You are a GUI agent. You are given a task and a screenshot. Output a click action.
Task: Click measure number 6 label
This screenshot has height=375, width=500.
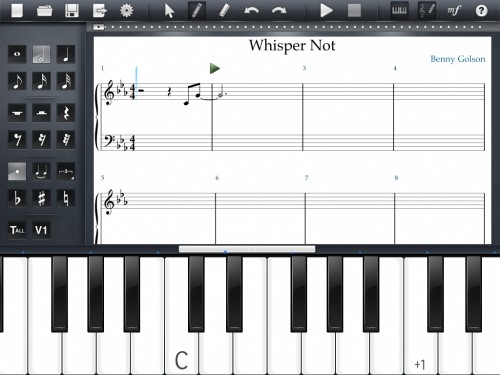click(x=217, y=178)
